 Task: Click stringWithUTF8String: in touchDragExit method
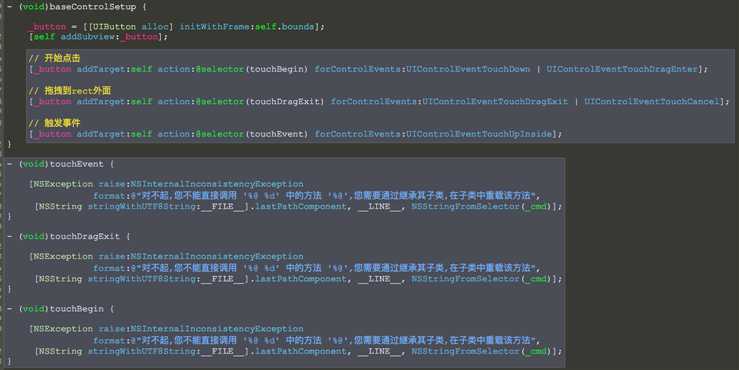pyautogui.click(x=144, y=279)
